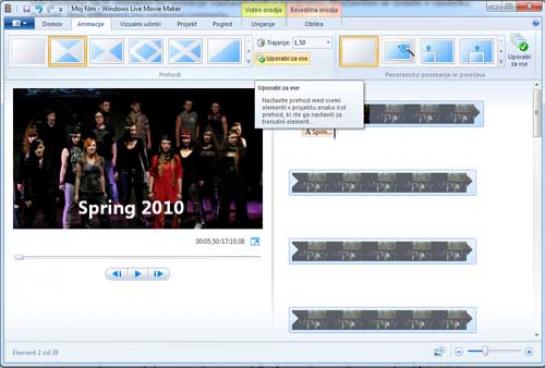This screenshot has width=545, height=368.
Task: Click the save icon in title bar
Action: coord(26,9)
